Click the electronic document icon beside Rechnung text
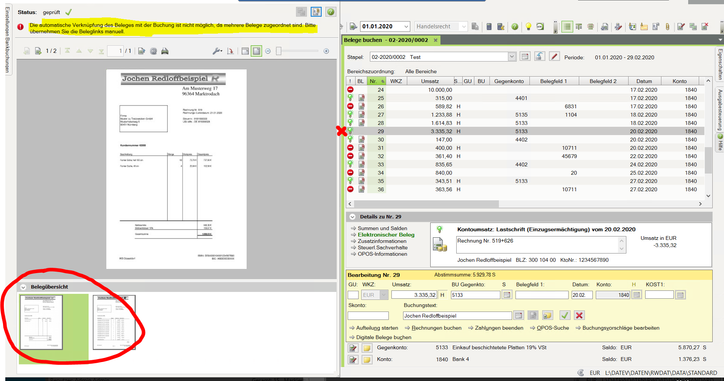The image size is (724, 381). pyautogui.click(x=440, y=245)
